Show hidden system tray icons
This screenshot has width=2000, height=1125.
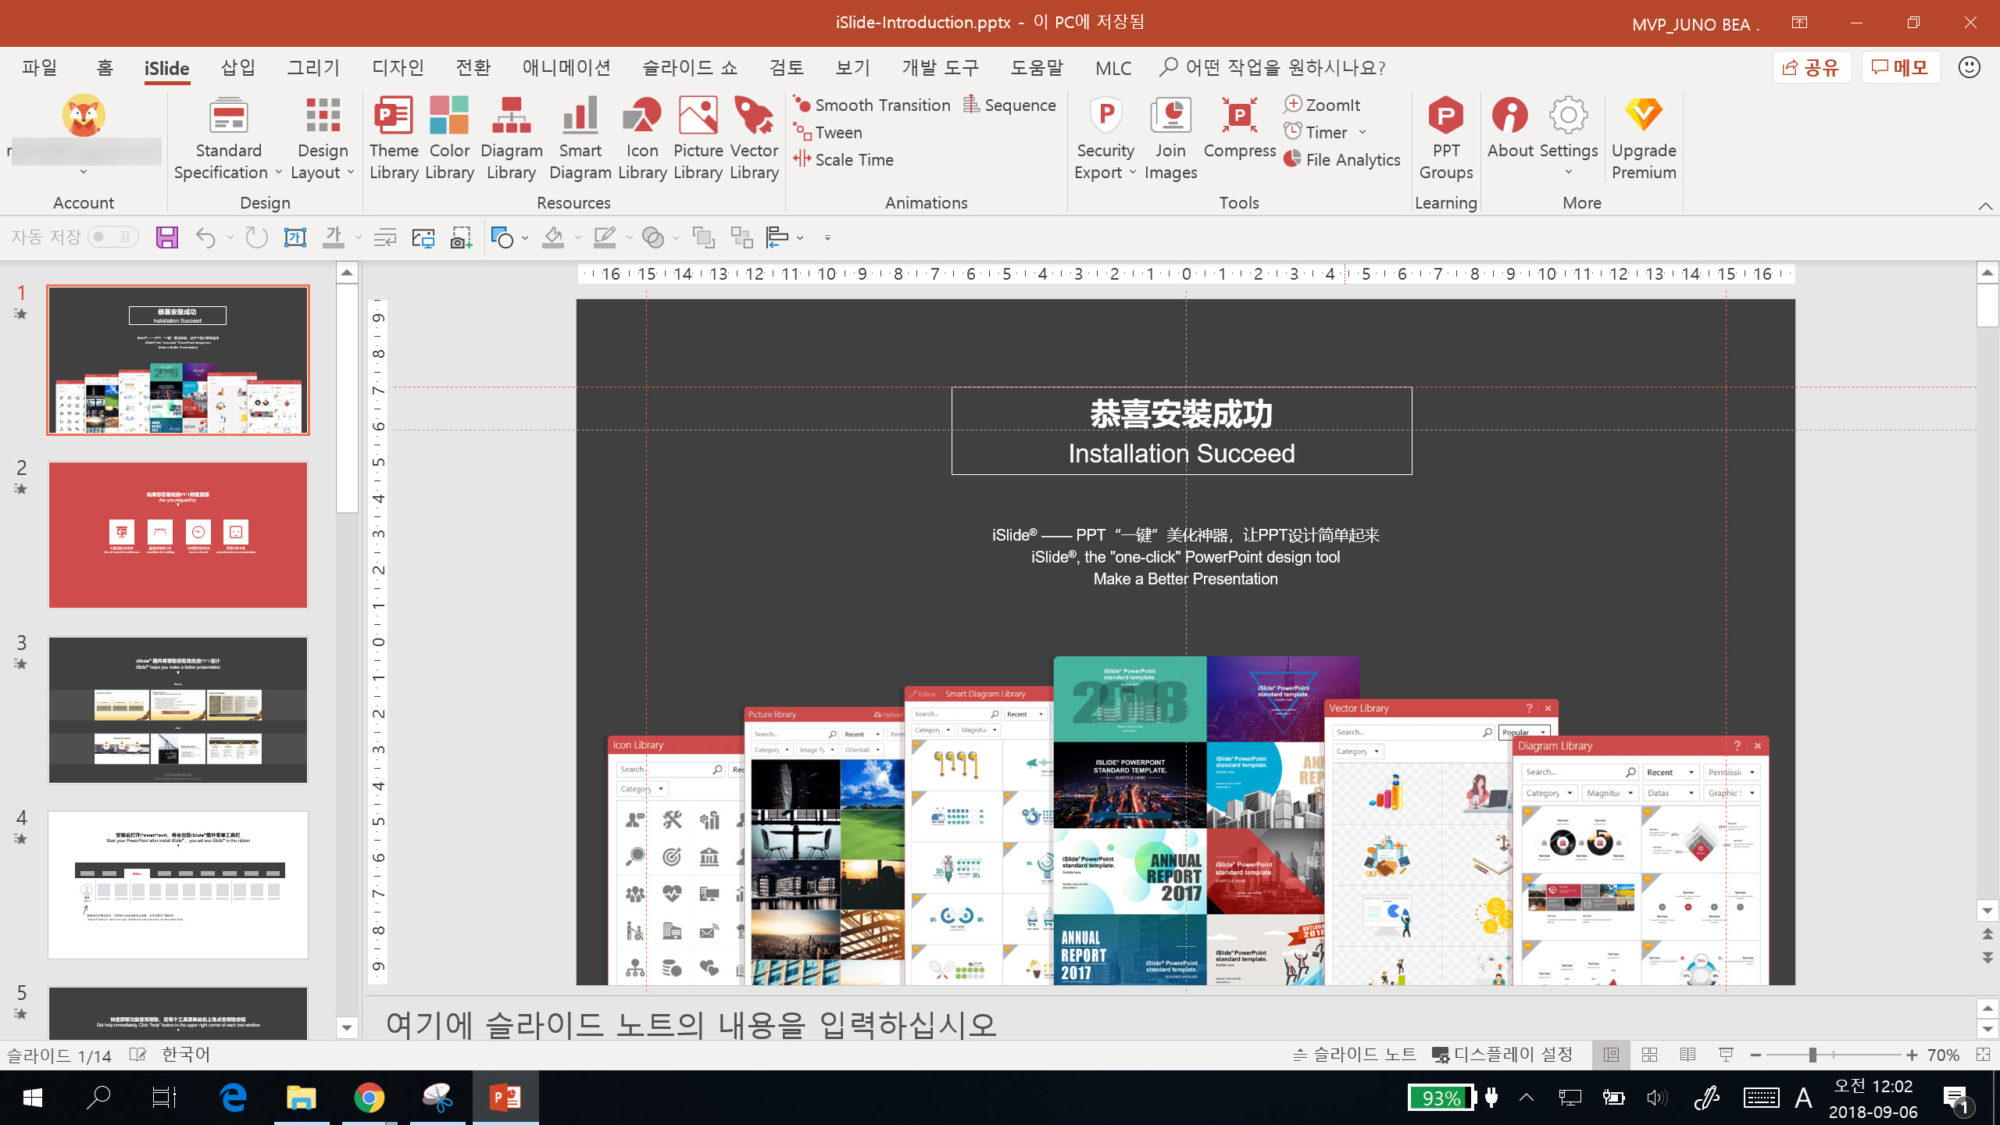(x=1526, y=1097)
